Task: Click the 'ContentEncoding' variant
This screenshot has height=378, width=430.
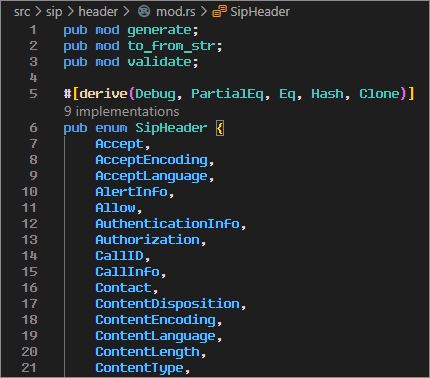Action: pyautogui.click(x=155, y=320)
